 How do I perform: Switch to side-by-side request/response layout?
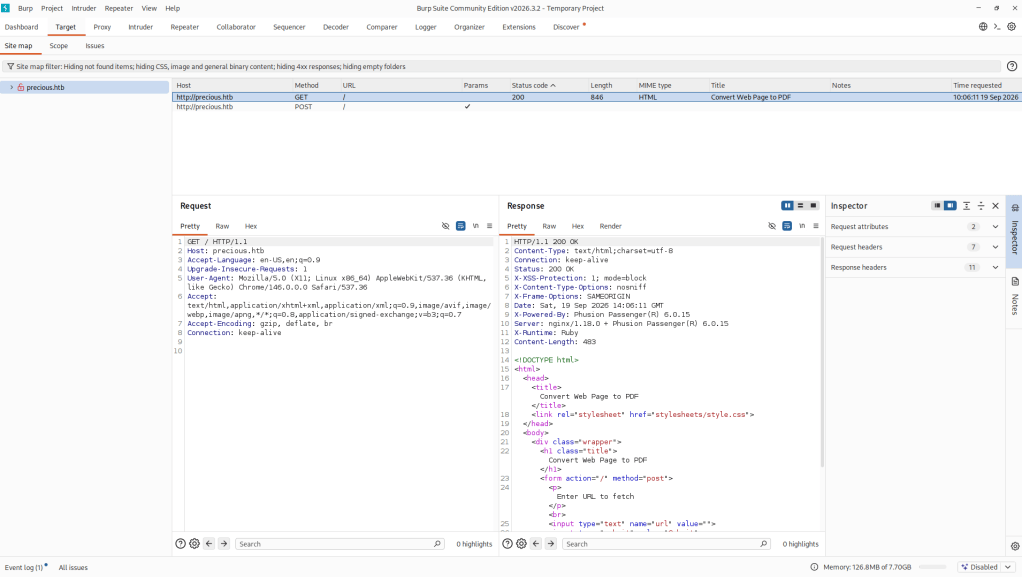tap(787, 206)
